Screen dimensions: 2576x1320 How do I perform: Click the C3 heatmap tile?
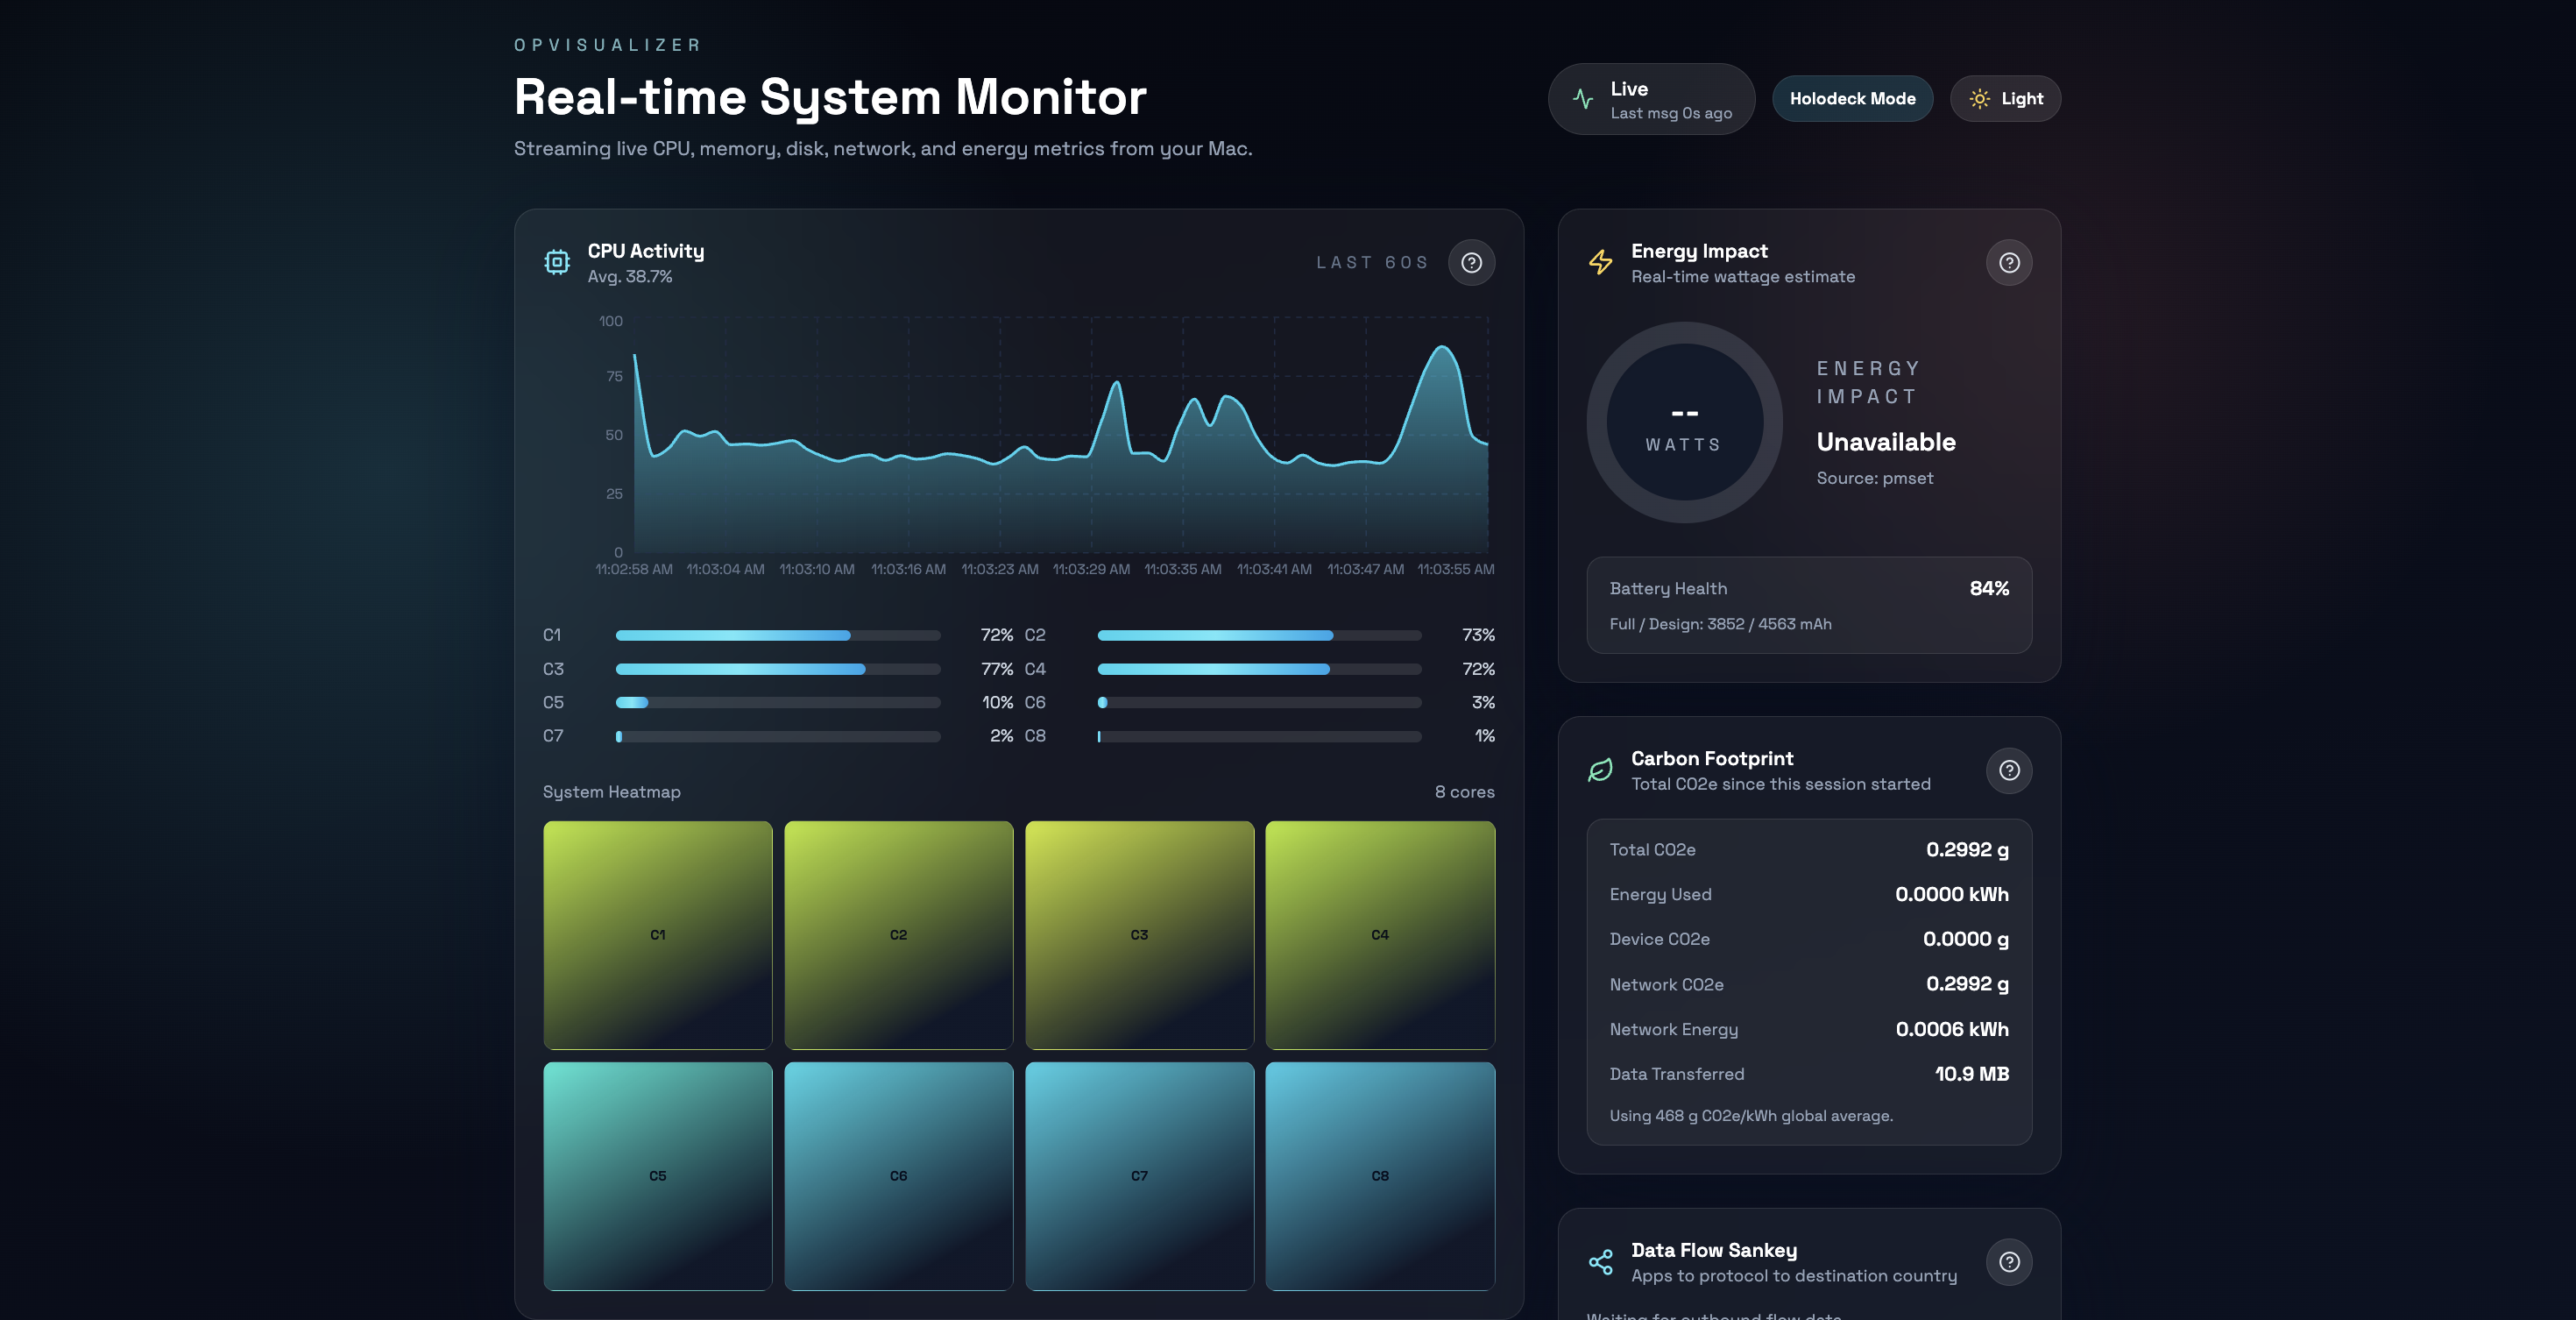(x=1139, y=935)
